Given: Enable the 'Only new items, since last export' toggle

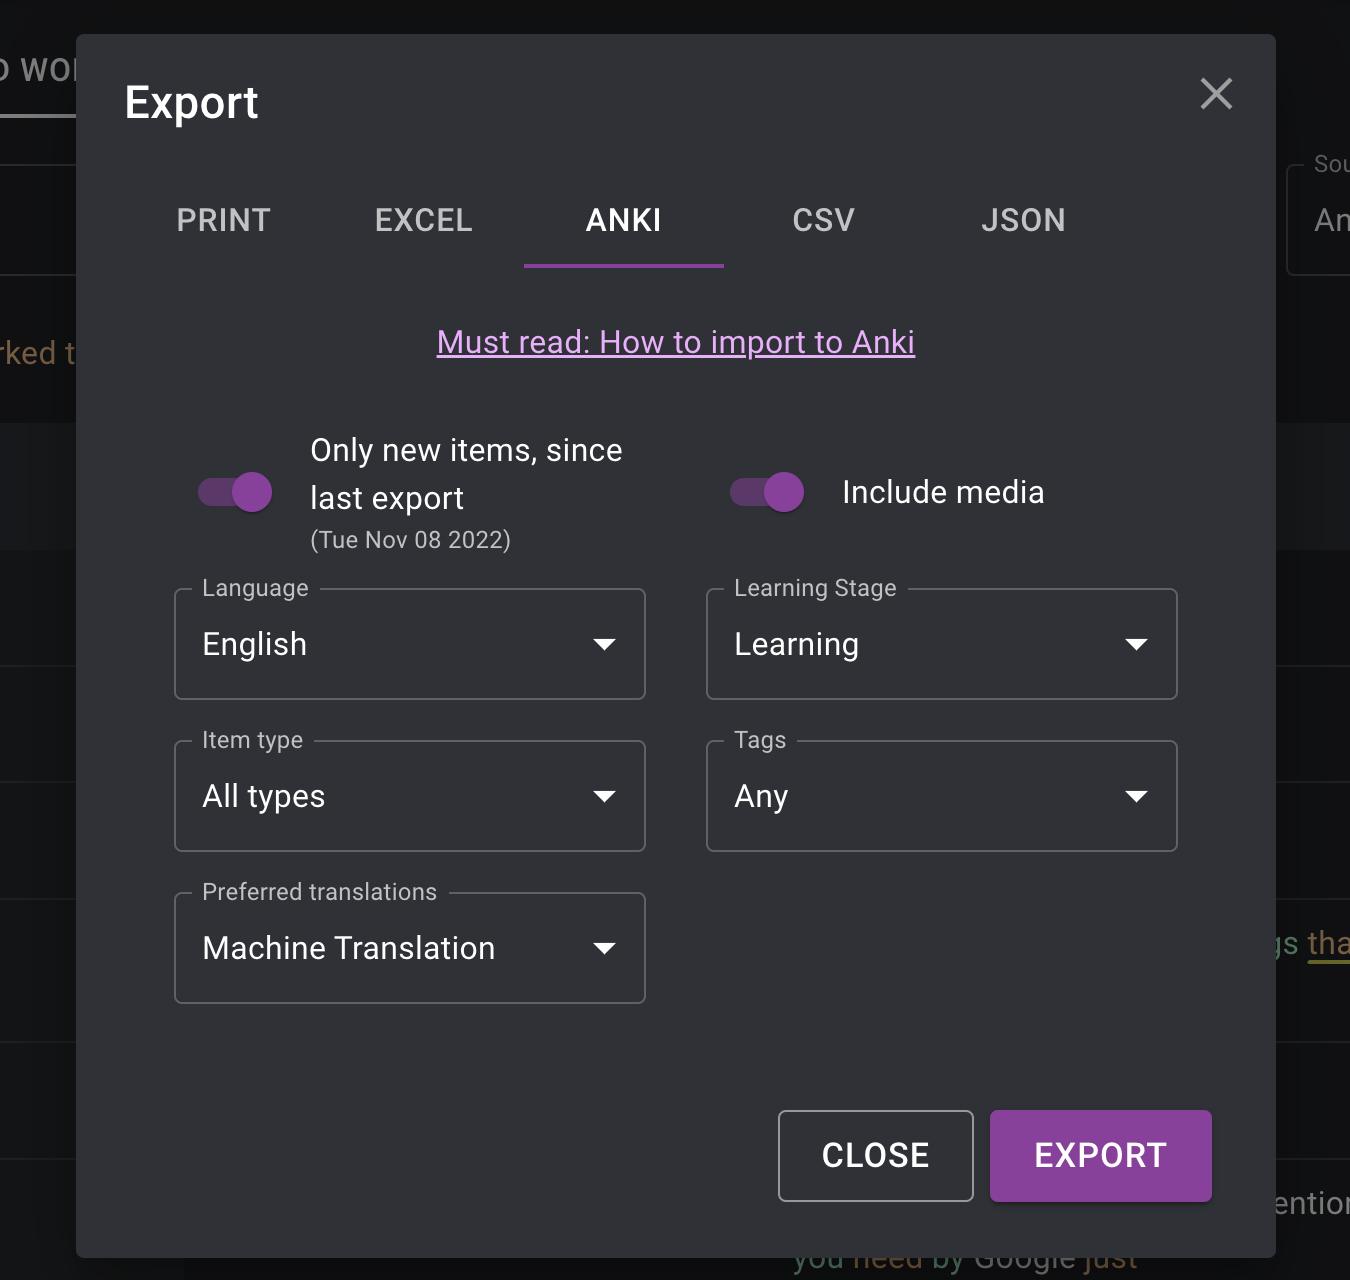Looking at the screenshot, I should 236,492.
